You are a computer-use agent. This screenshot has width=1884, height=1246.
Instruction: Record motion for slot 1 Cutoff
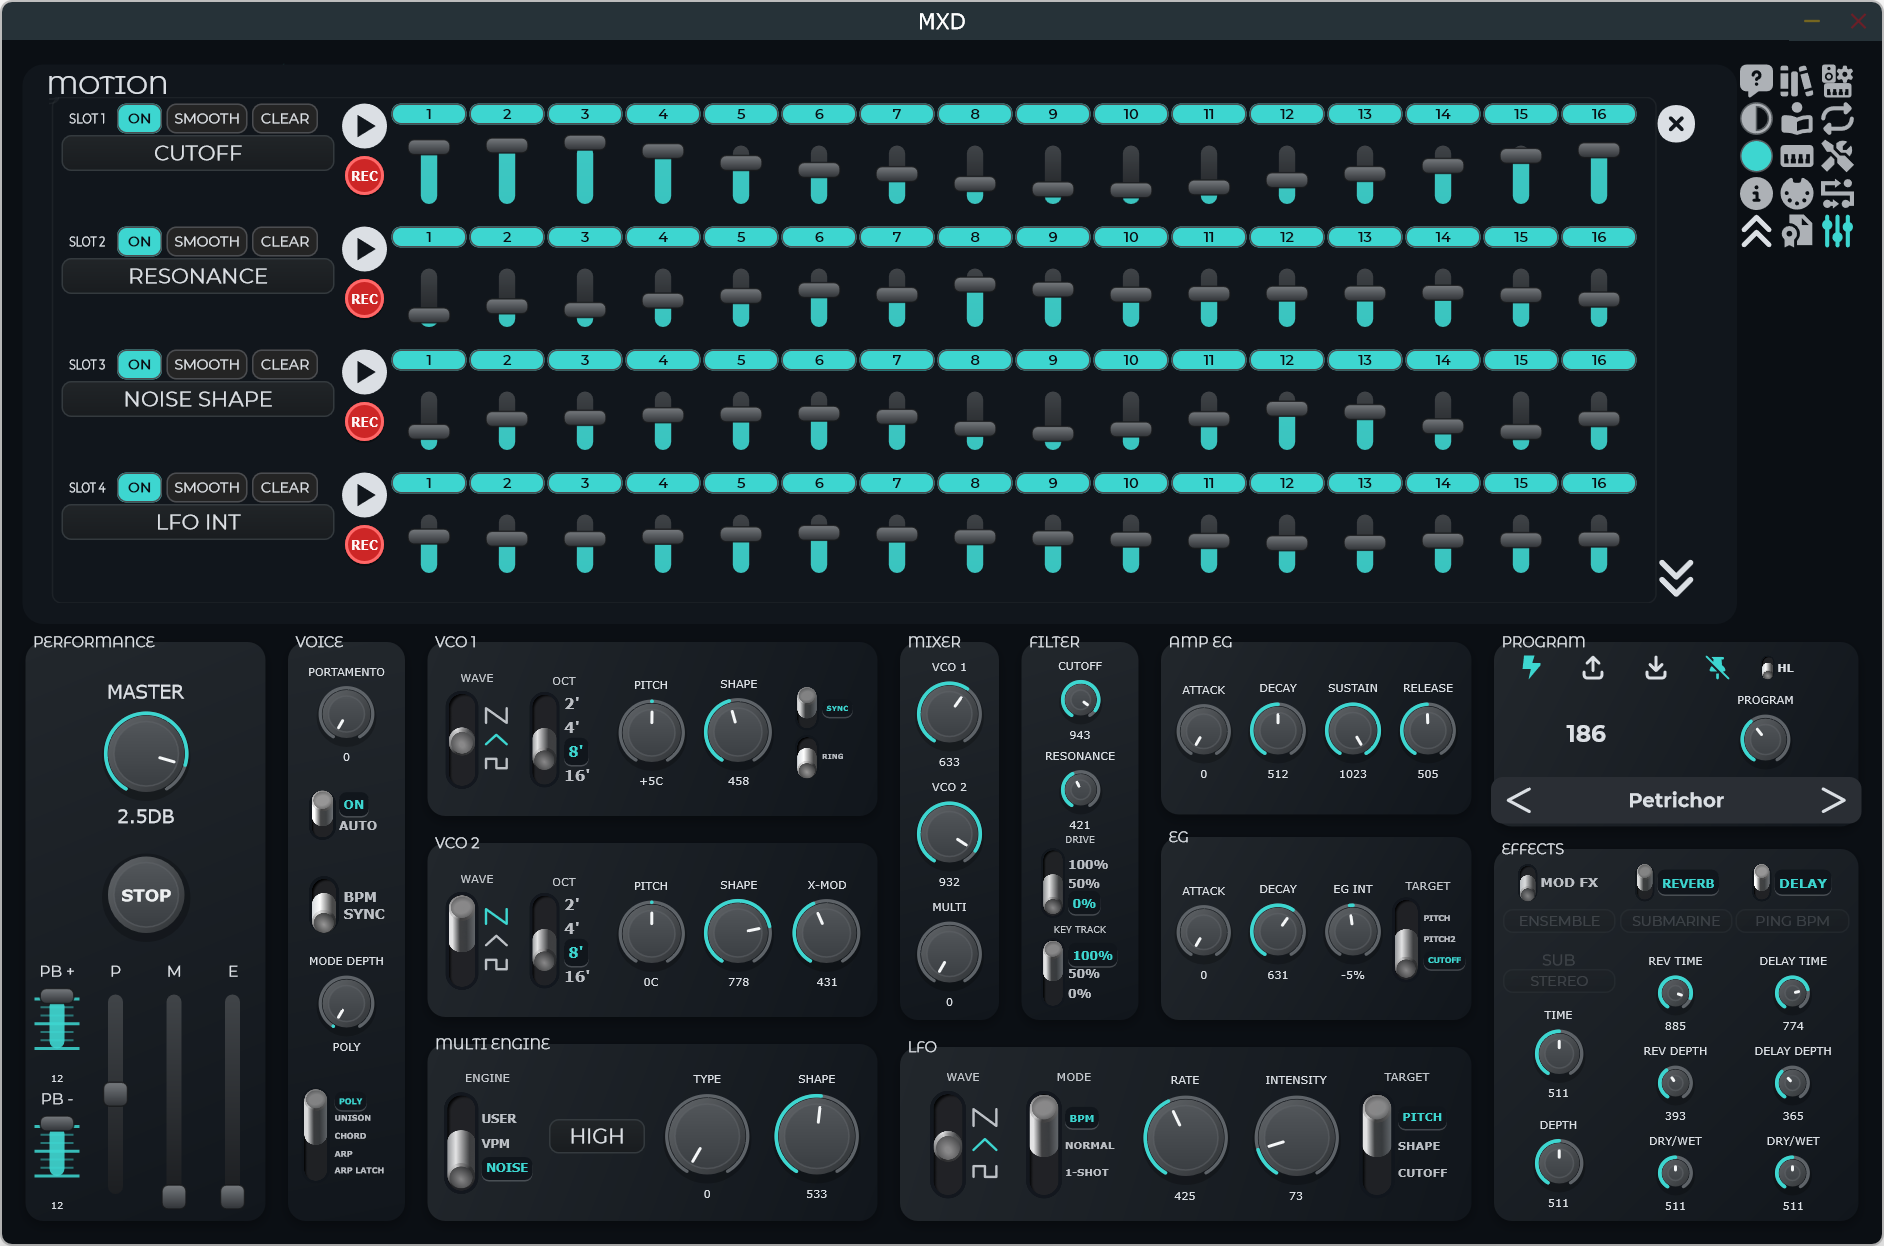(x=364, y=176)
